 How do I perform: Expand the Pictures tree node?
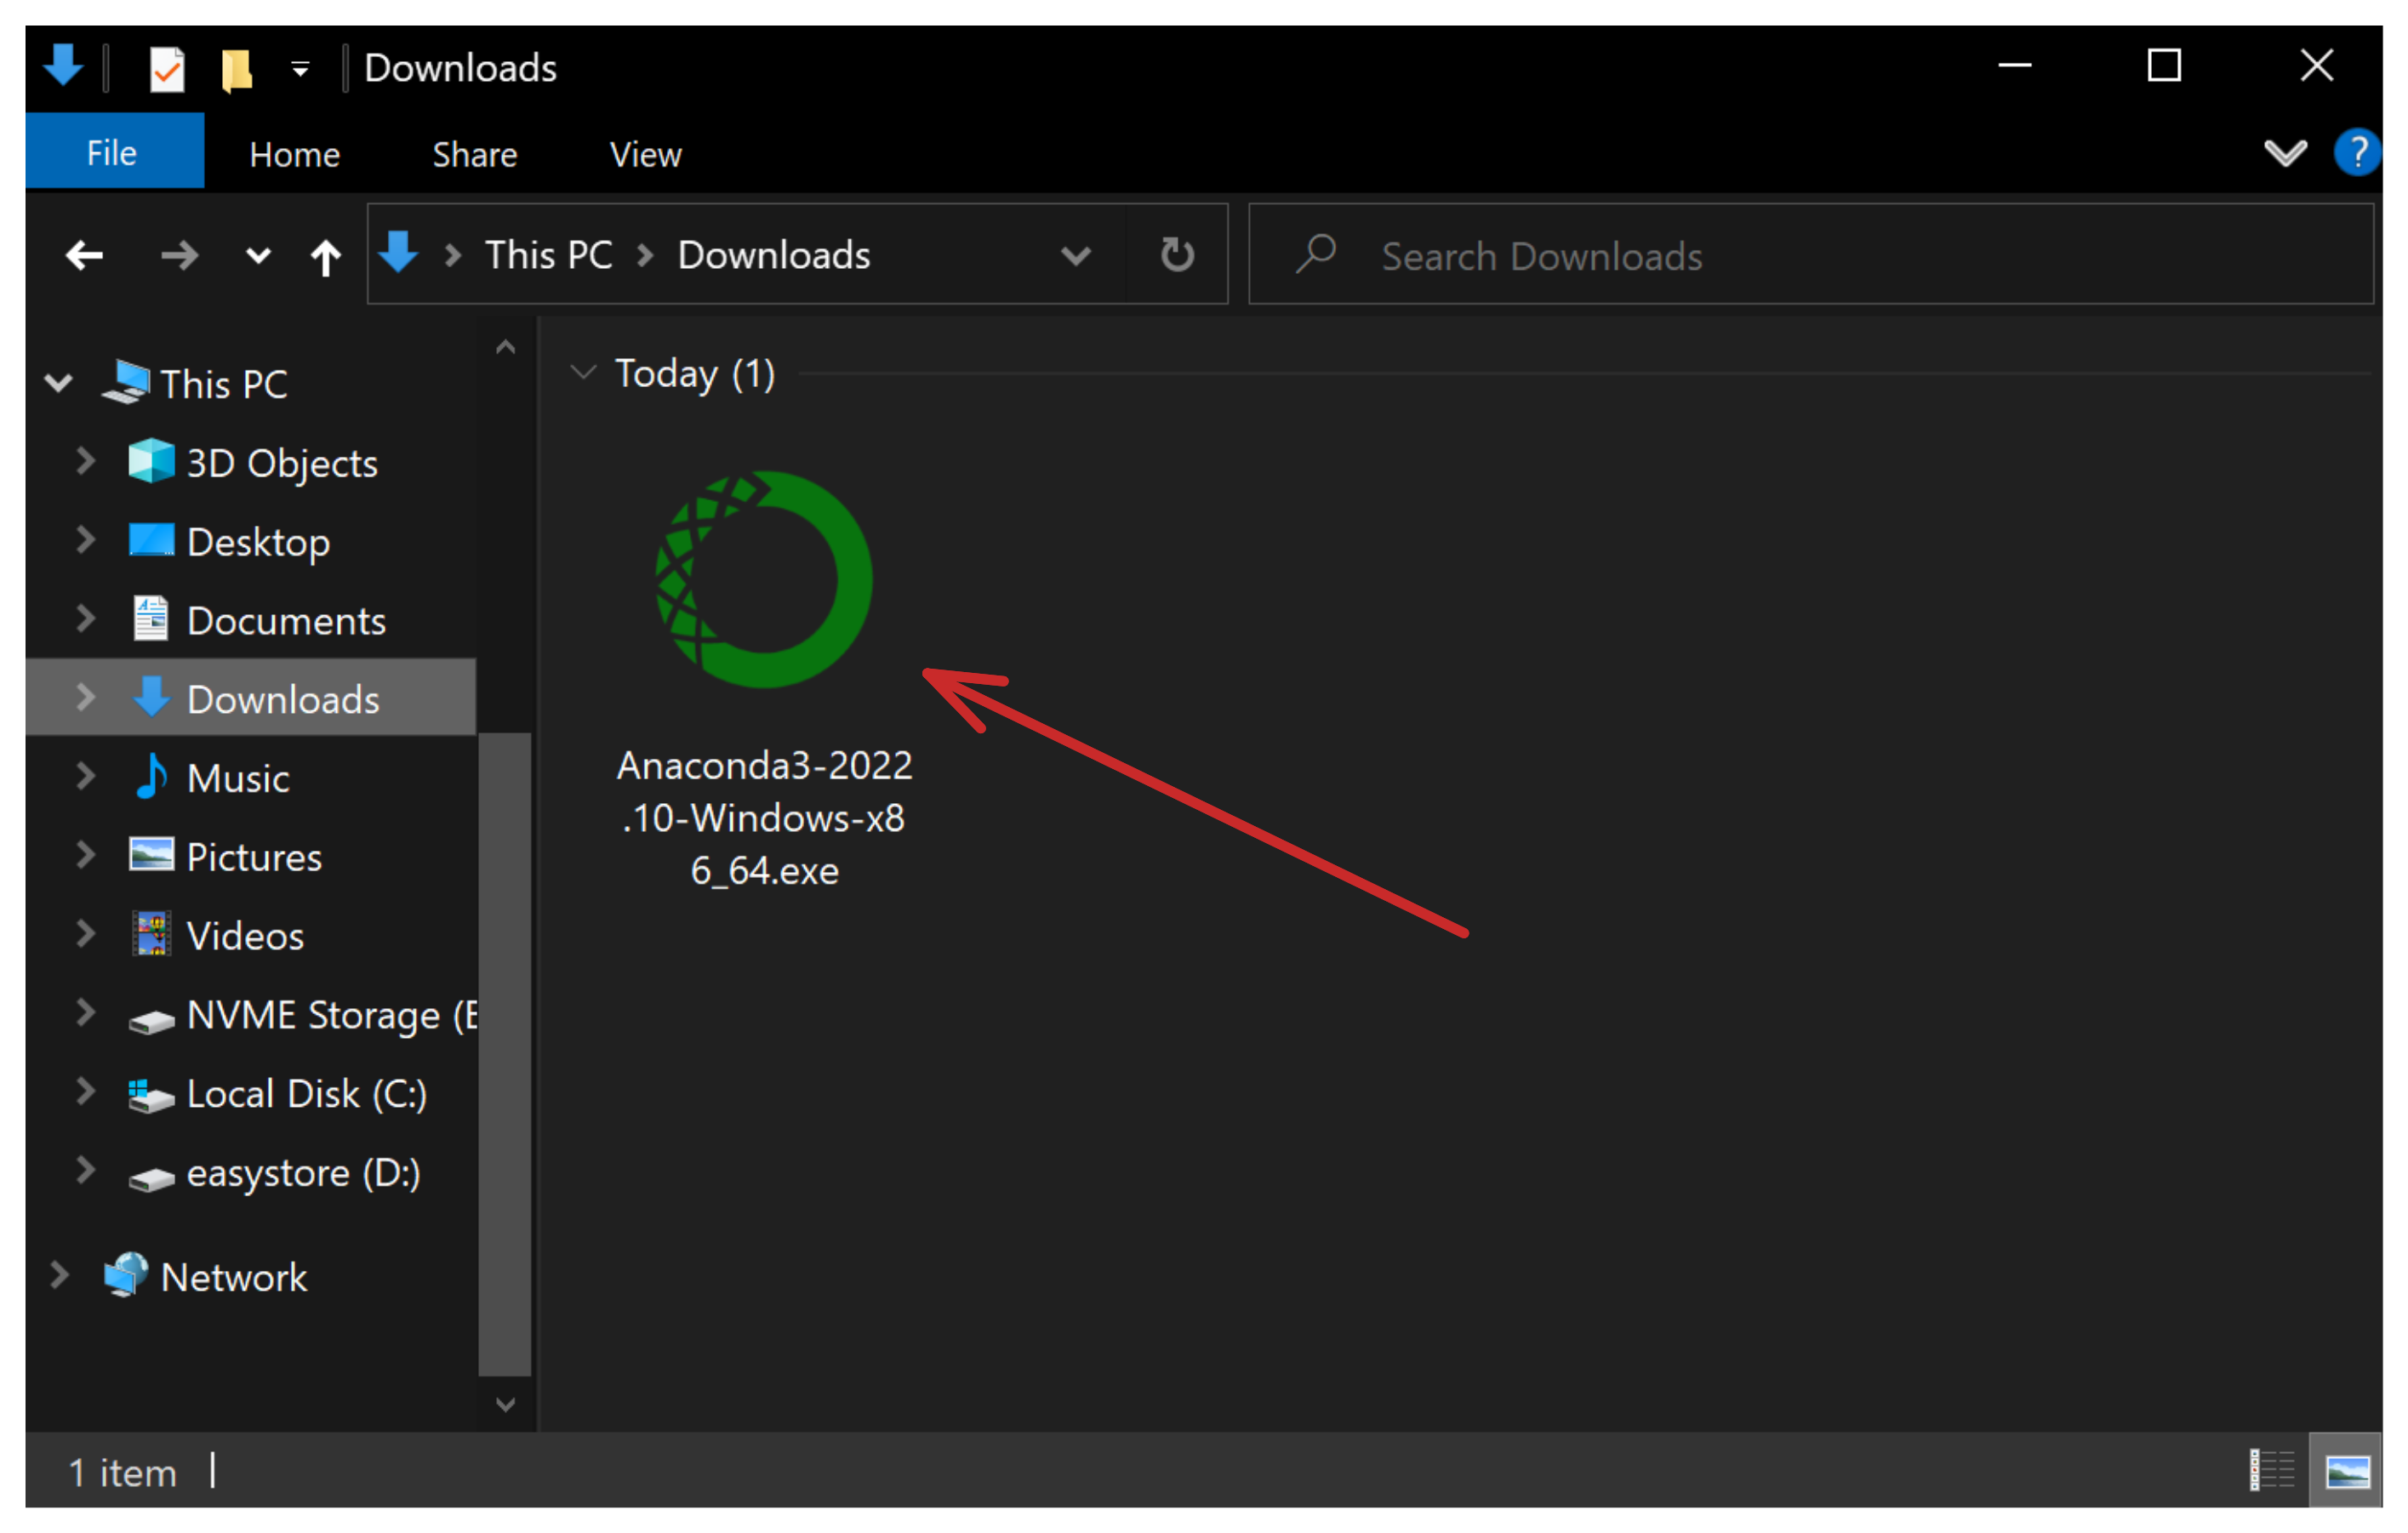86,855
